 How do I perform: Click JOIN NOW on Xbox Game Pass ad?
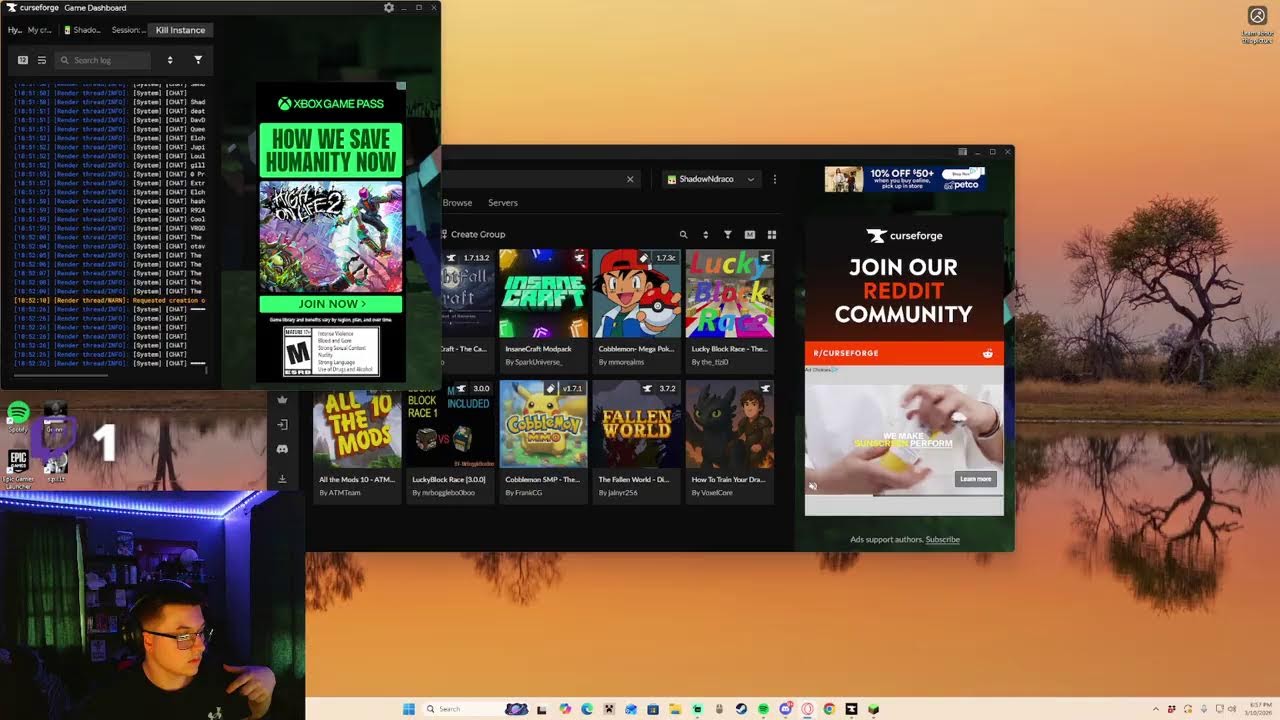click(331, 304)
